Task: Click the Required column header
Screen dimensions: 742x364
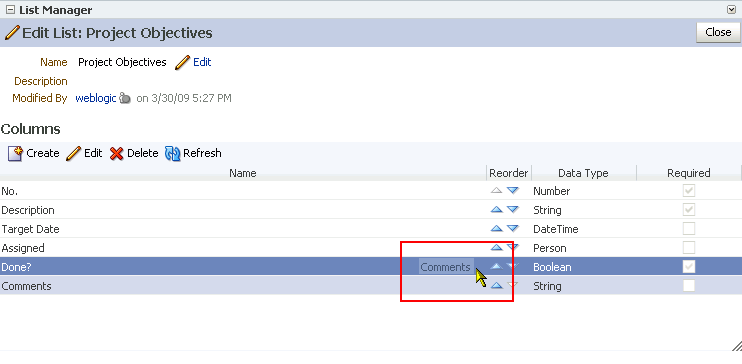Action: click(x=689, y=173)
